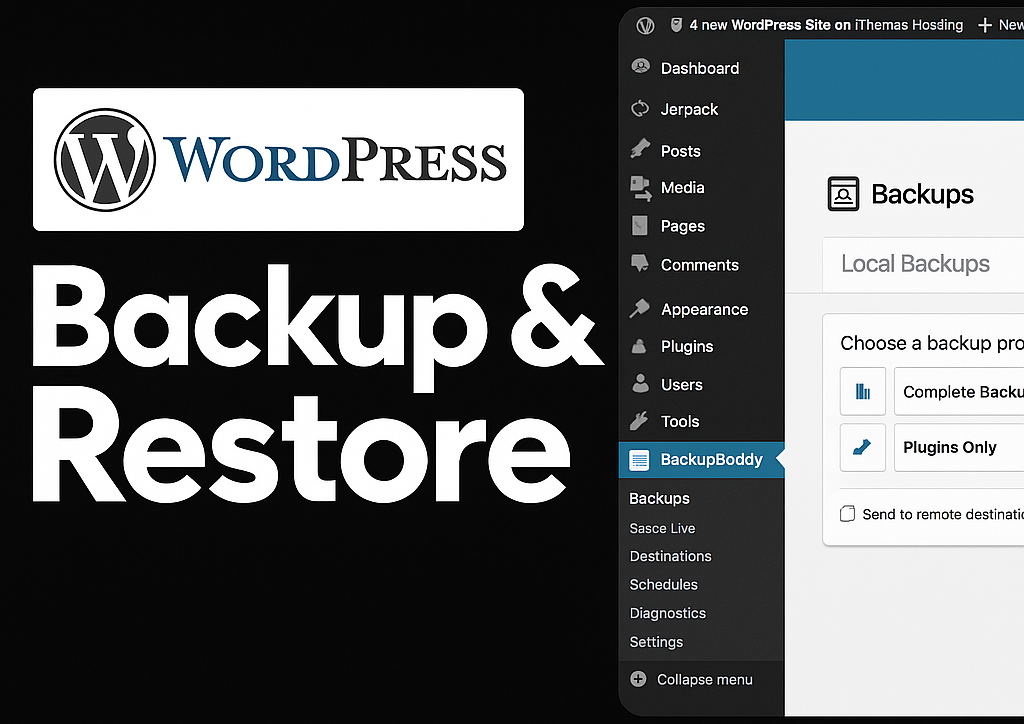Click the WordPress logo in the admin bar
The image size is (1024, 724).
point(645,25)
